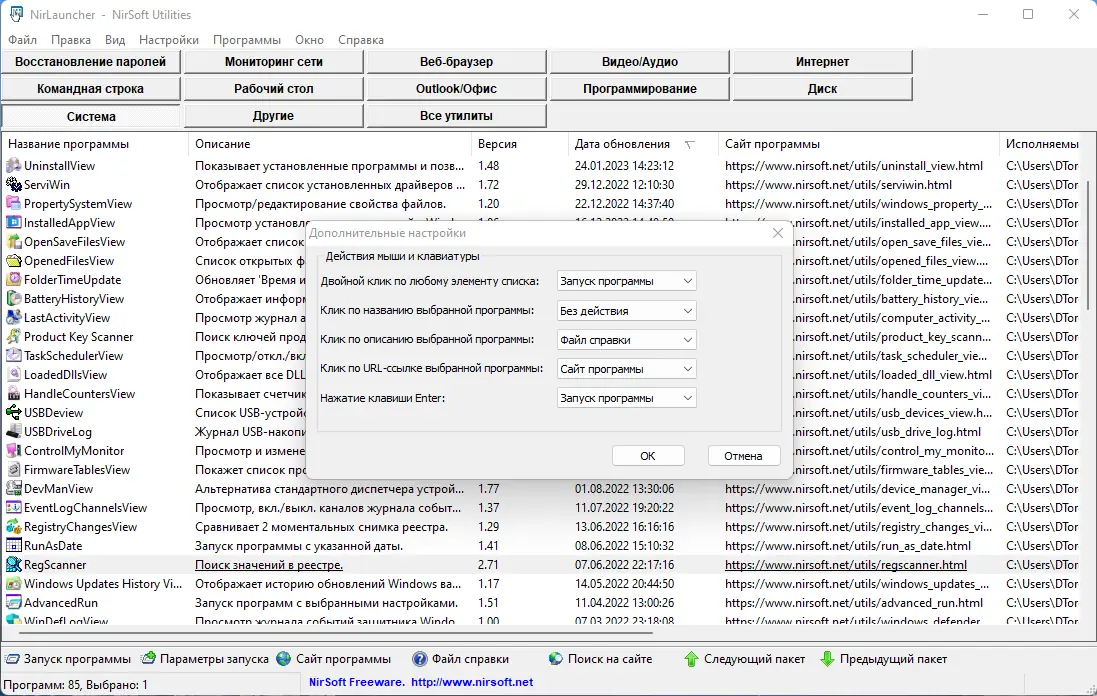Click the Файл справки help icon
Viewport: 1097px width, 696px height.
[420, 659]
